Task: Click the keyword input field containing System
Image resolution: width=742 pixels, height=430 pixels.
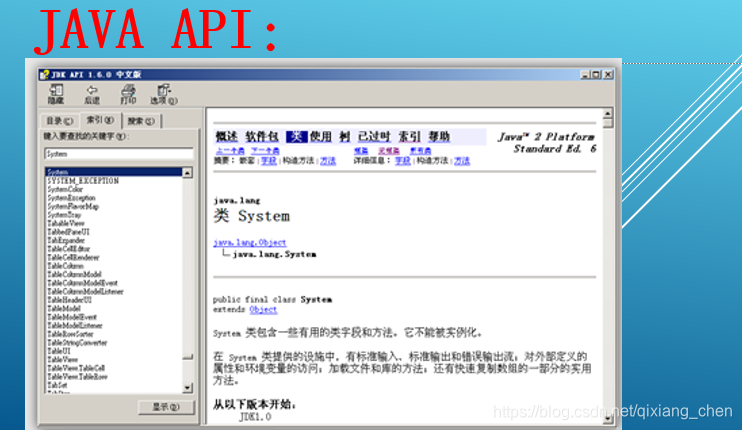Action: coord(119,154)
